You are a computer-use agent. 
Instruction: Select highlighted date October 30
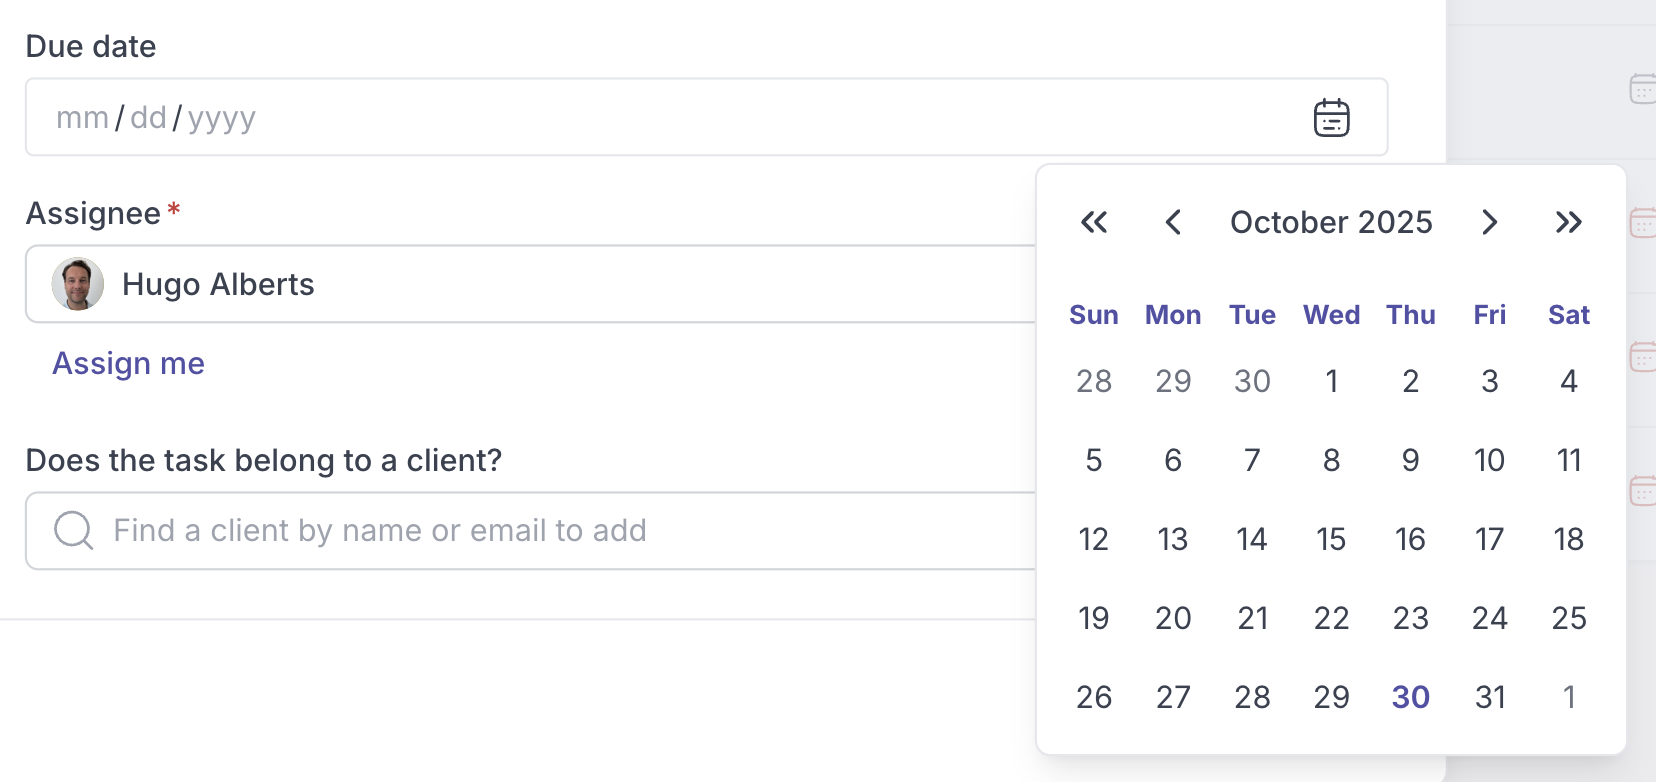tap(1410, 697)
